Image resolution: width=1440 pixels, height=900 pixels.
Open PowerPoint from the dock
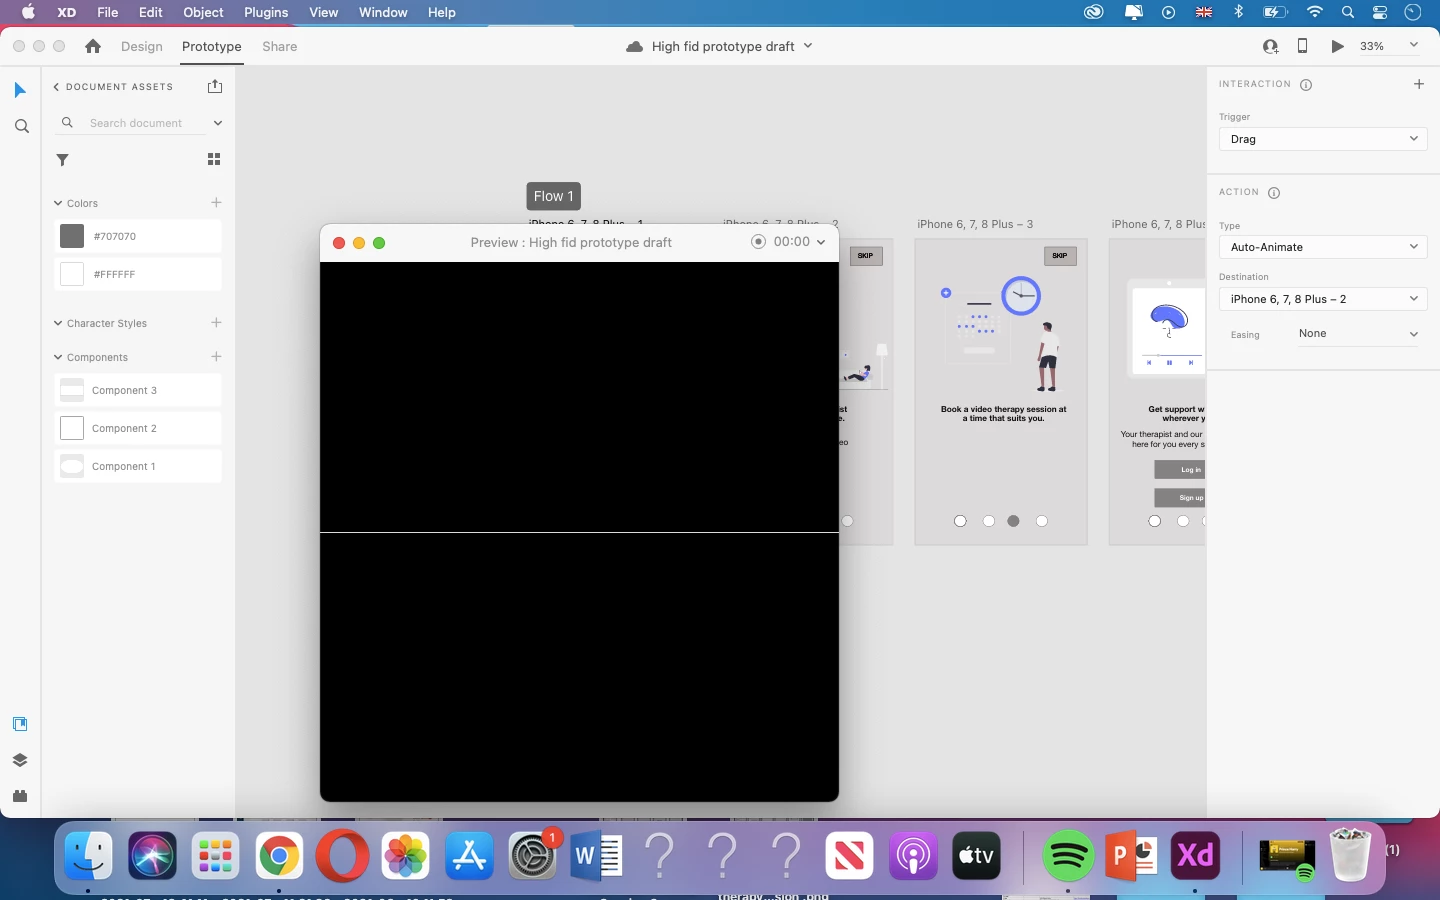point(1132,856)
